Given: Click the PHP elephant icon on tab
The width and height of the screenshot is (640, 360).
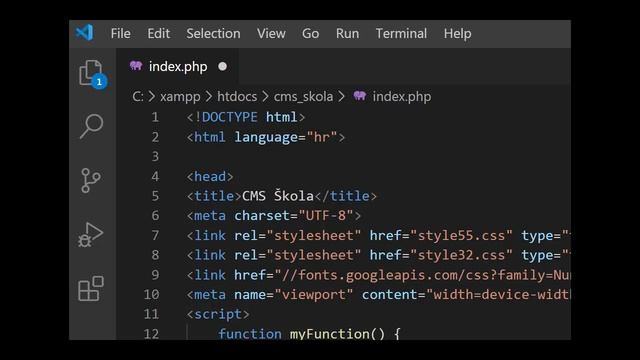Looking at the screenshot, I should pyautogui.click(x=136, y=66).
